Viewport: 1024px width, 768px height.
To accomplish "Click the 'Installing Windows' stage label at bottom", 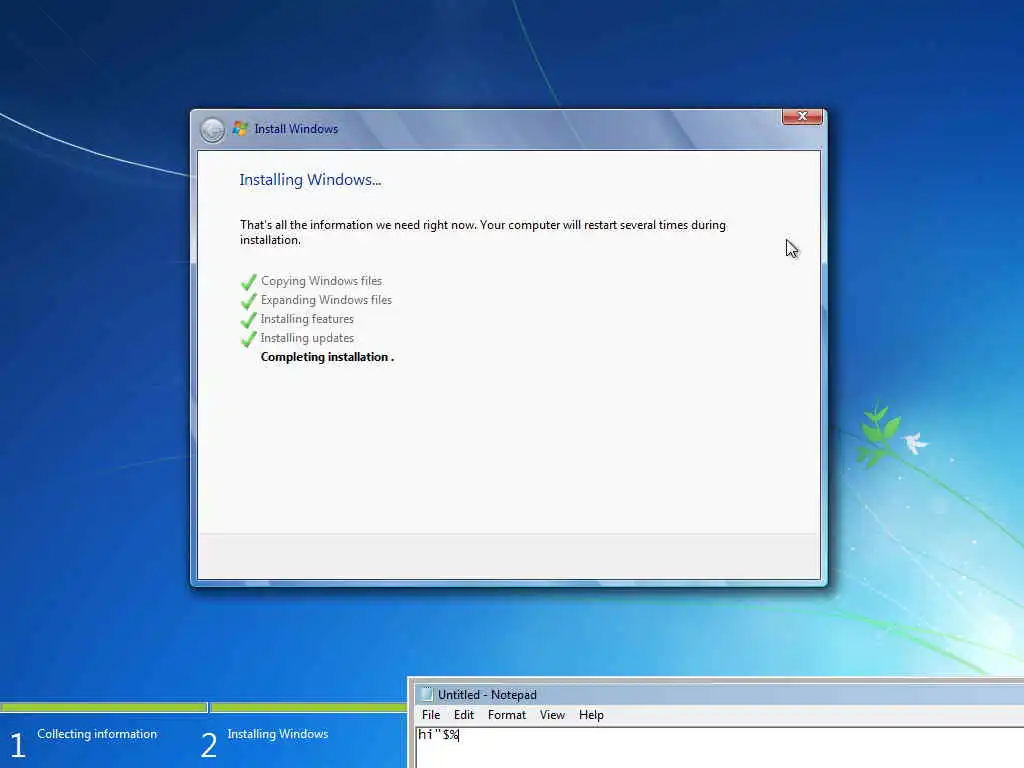I will (278, 734).
